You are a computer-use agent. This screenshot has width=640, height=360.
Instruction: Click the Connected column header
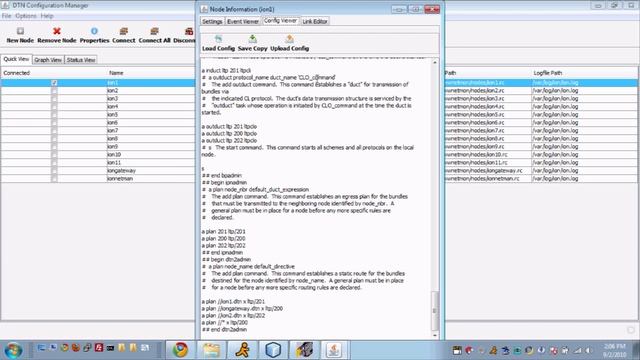point(16,73)
